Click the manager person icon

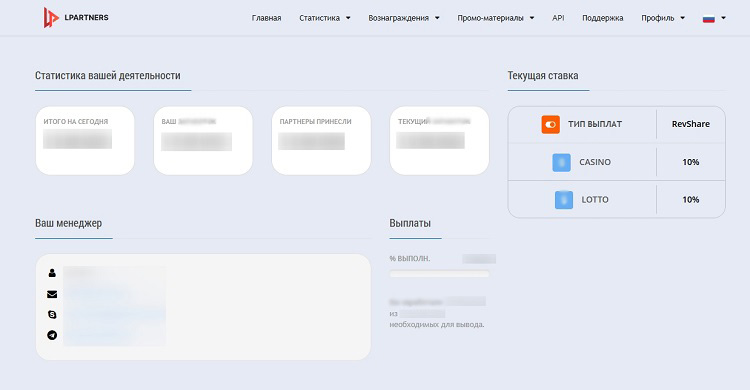coord(52,273)
